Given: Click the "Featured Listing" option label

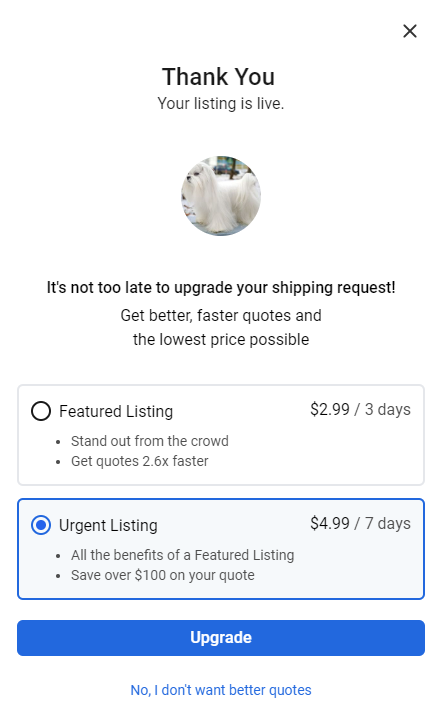Looking at the screenshot, I should pyautogui.click(x=116, y=411).
